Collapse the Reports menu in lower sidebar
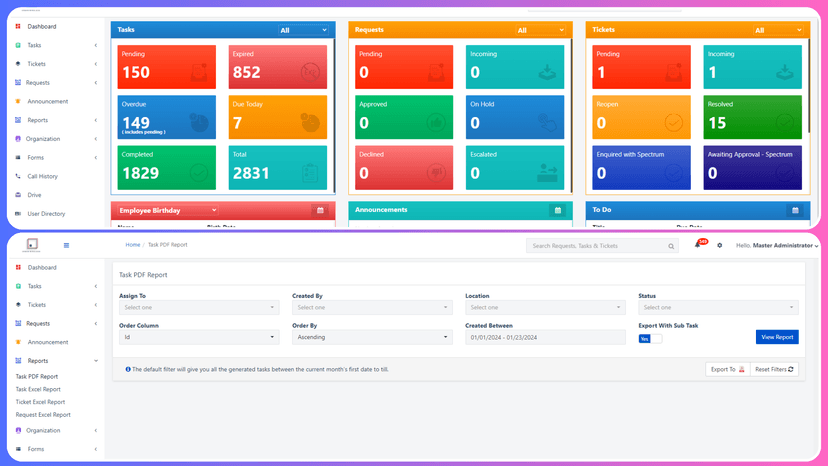Viewport: 828px width, 466px height. pyautogui.click(x=95, y=360)
